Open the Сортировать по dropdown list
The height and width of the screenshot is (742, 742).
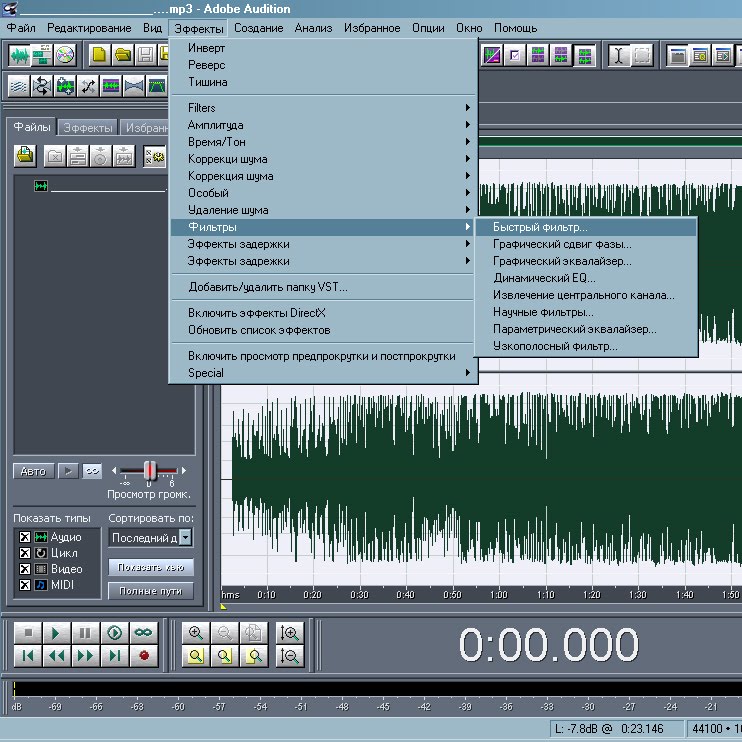[x=186, y=538]
